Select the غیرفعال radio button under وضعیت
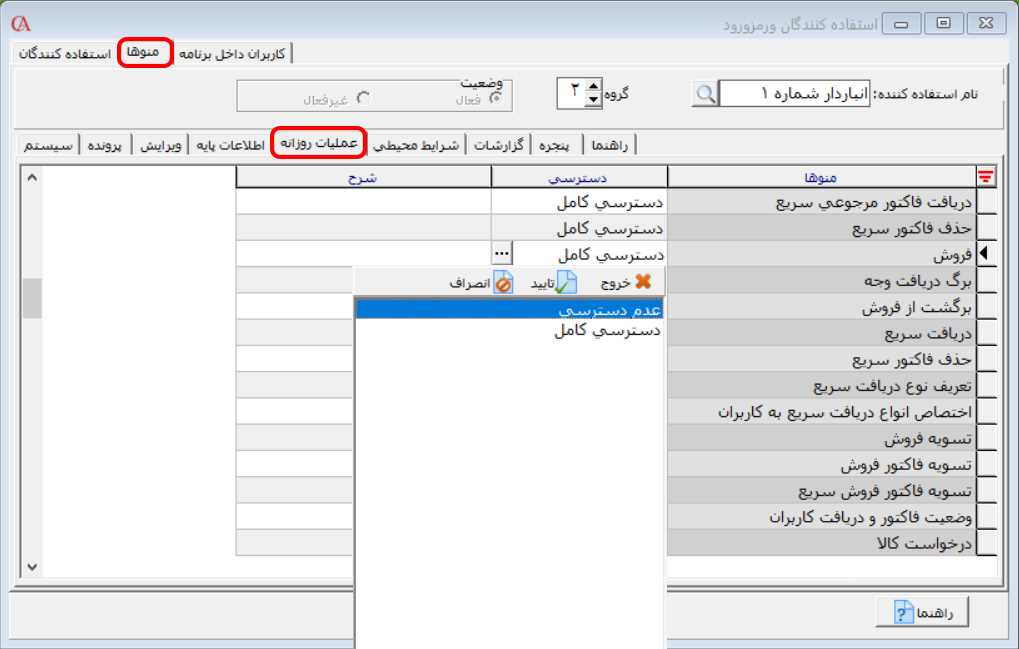Viewport: 1019px width, 649px height. pyautogui.click(x=363, y=96)
